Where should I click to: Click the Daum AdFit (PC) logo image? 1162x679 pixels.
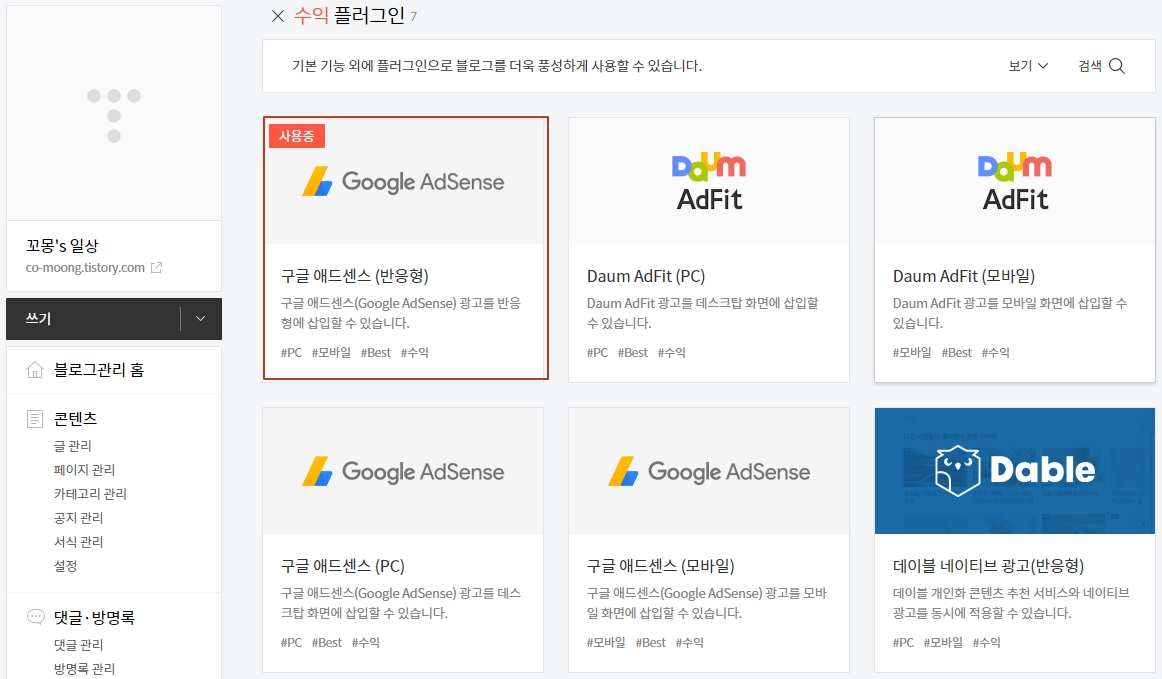[x=709, y=182]
